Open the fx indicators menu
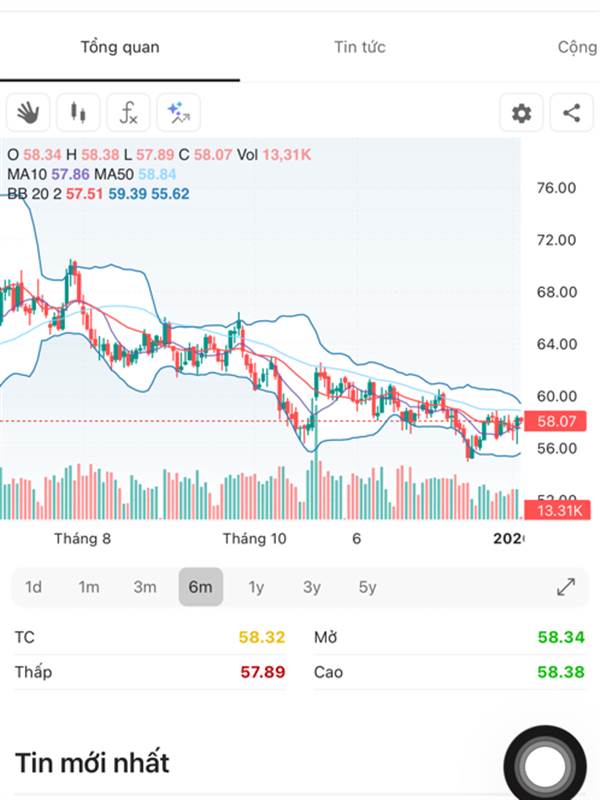This screenshot has width=600, height=800. coord(128,113)
